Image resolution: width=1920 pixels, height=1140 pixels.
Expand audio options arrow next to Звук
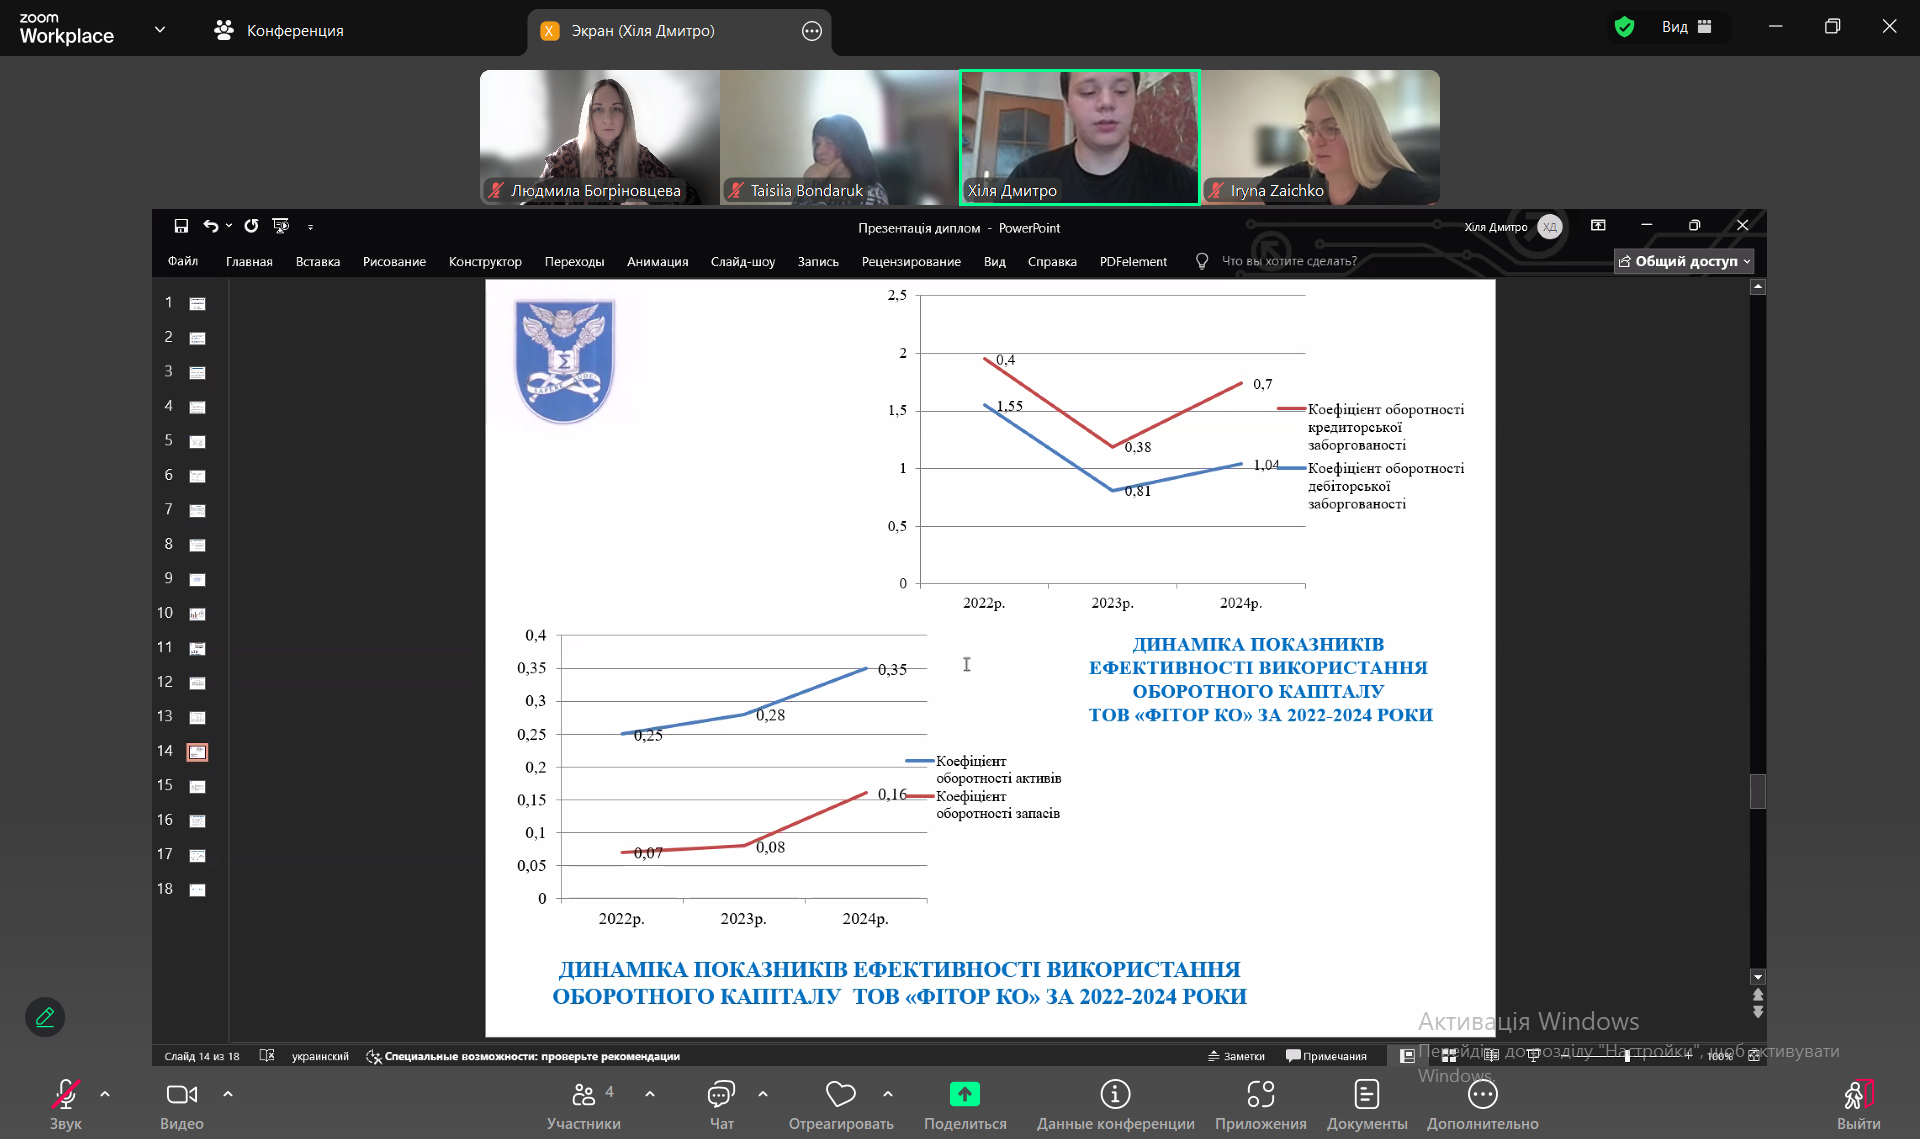[105, 1095]
